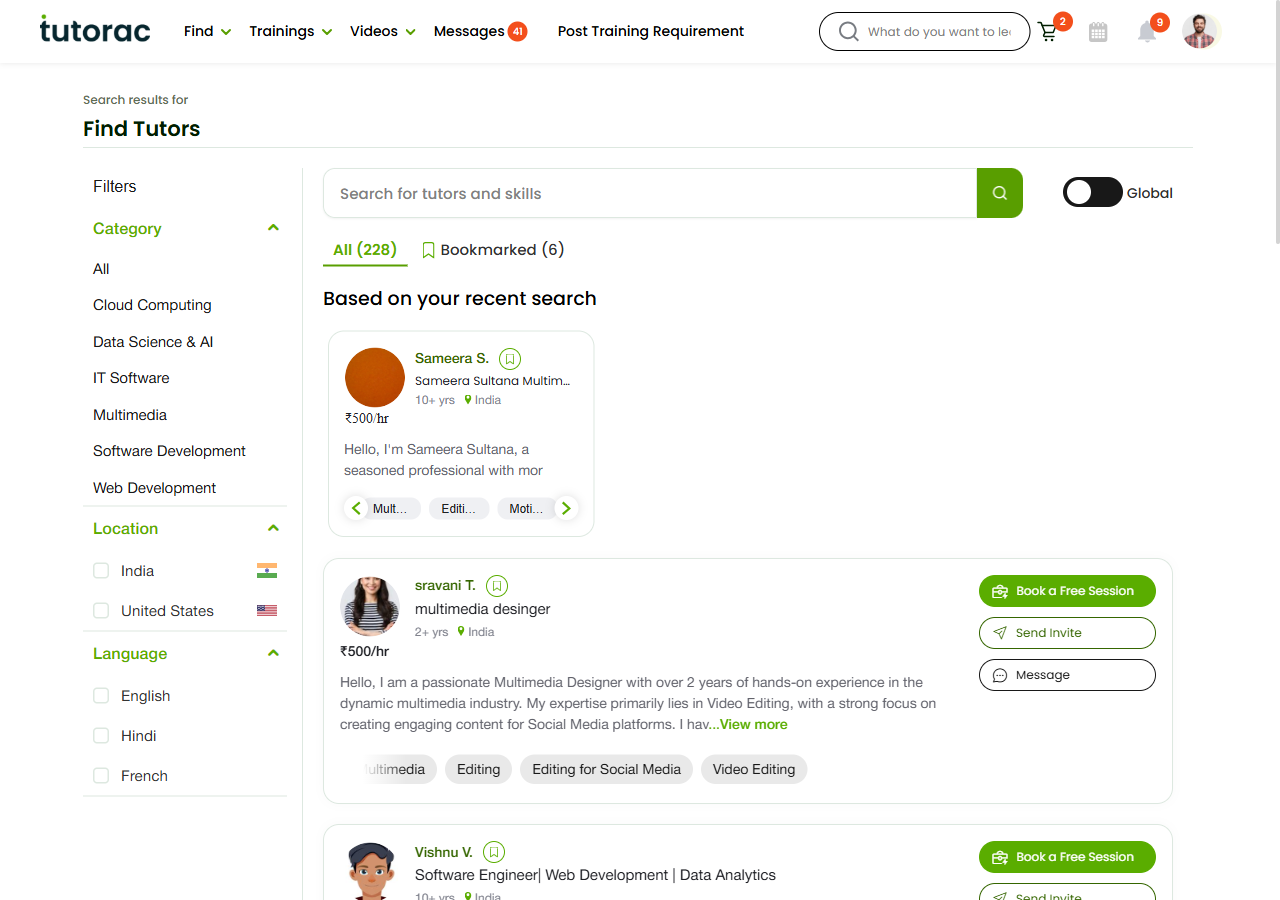The width and height of the screenshot is (1280, 900).
Task: Filter by IT Software category
Action: (x=131, y=378)
